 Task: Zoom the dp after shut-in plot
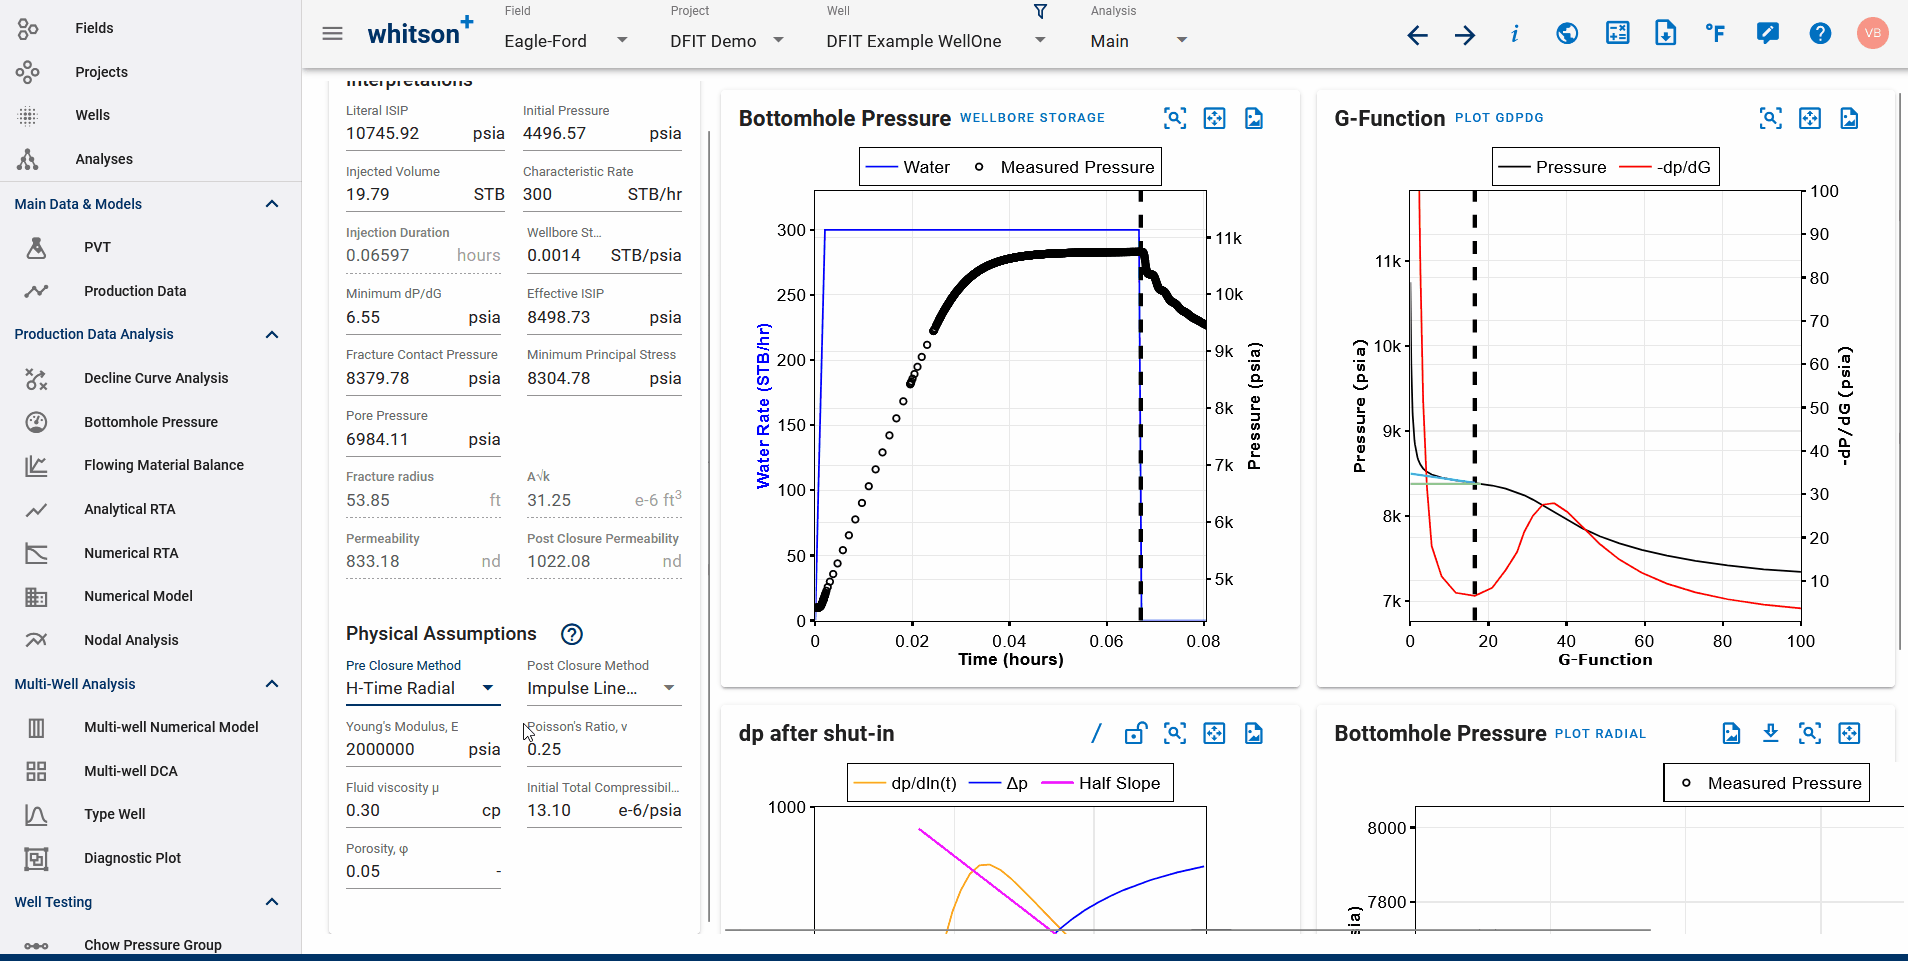tap(1175, 734)
